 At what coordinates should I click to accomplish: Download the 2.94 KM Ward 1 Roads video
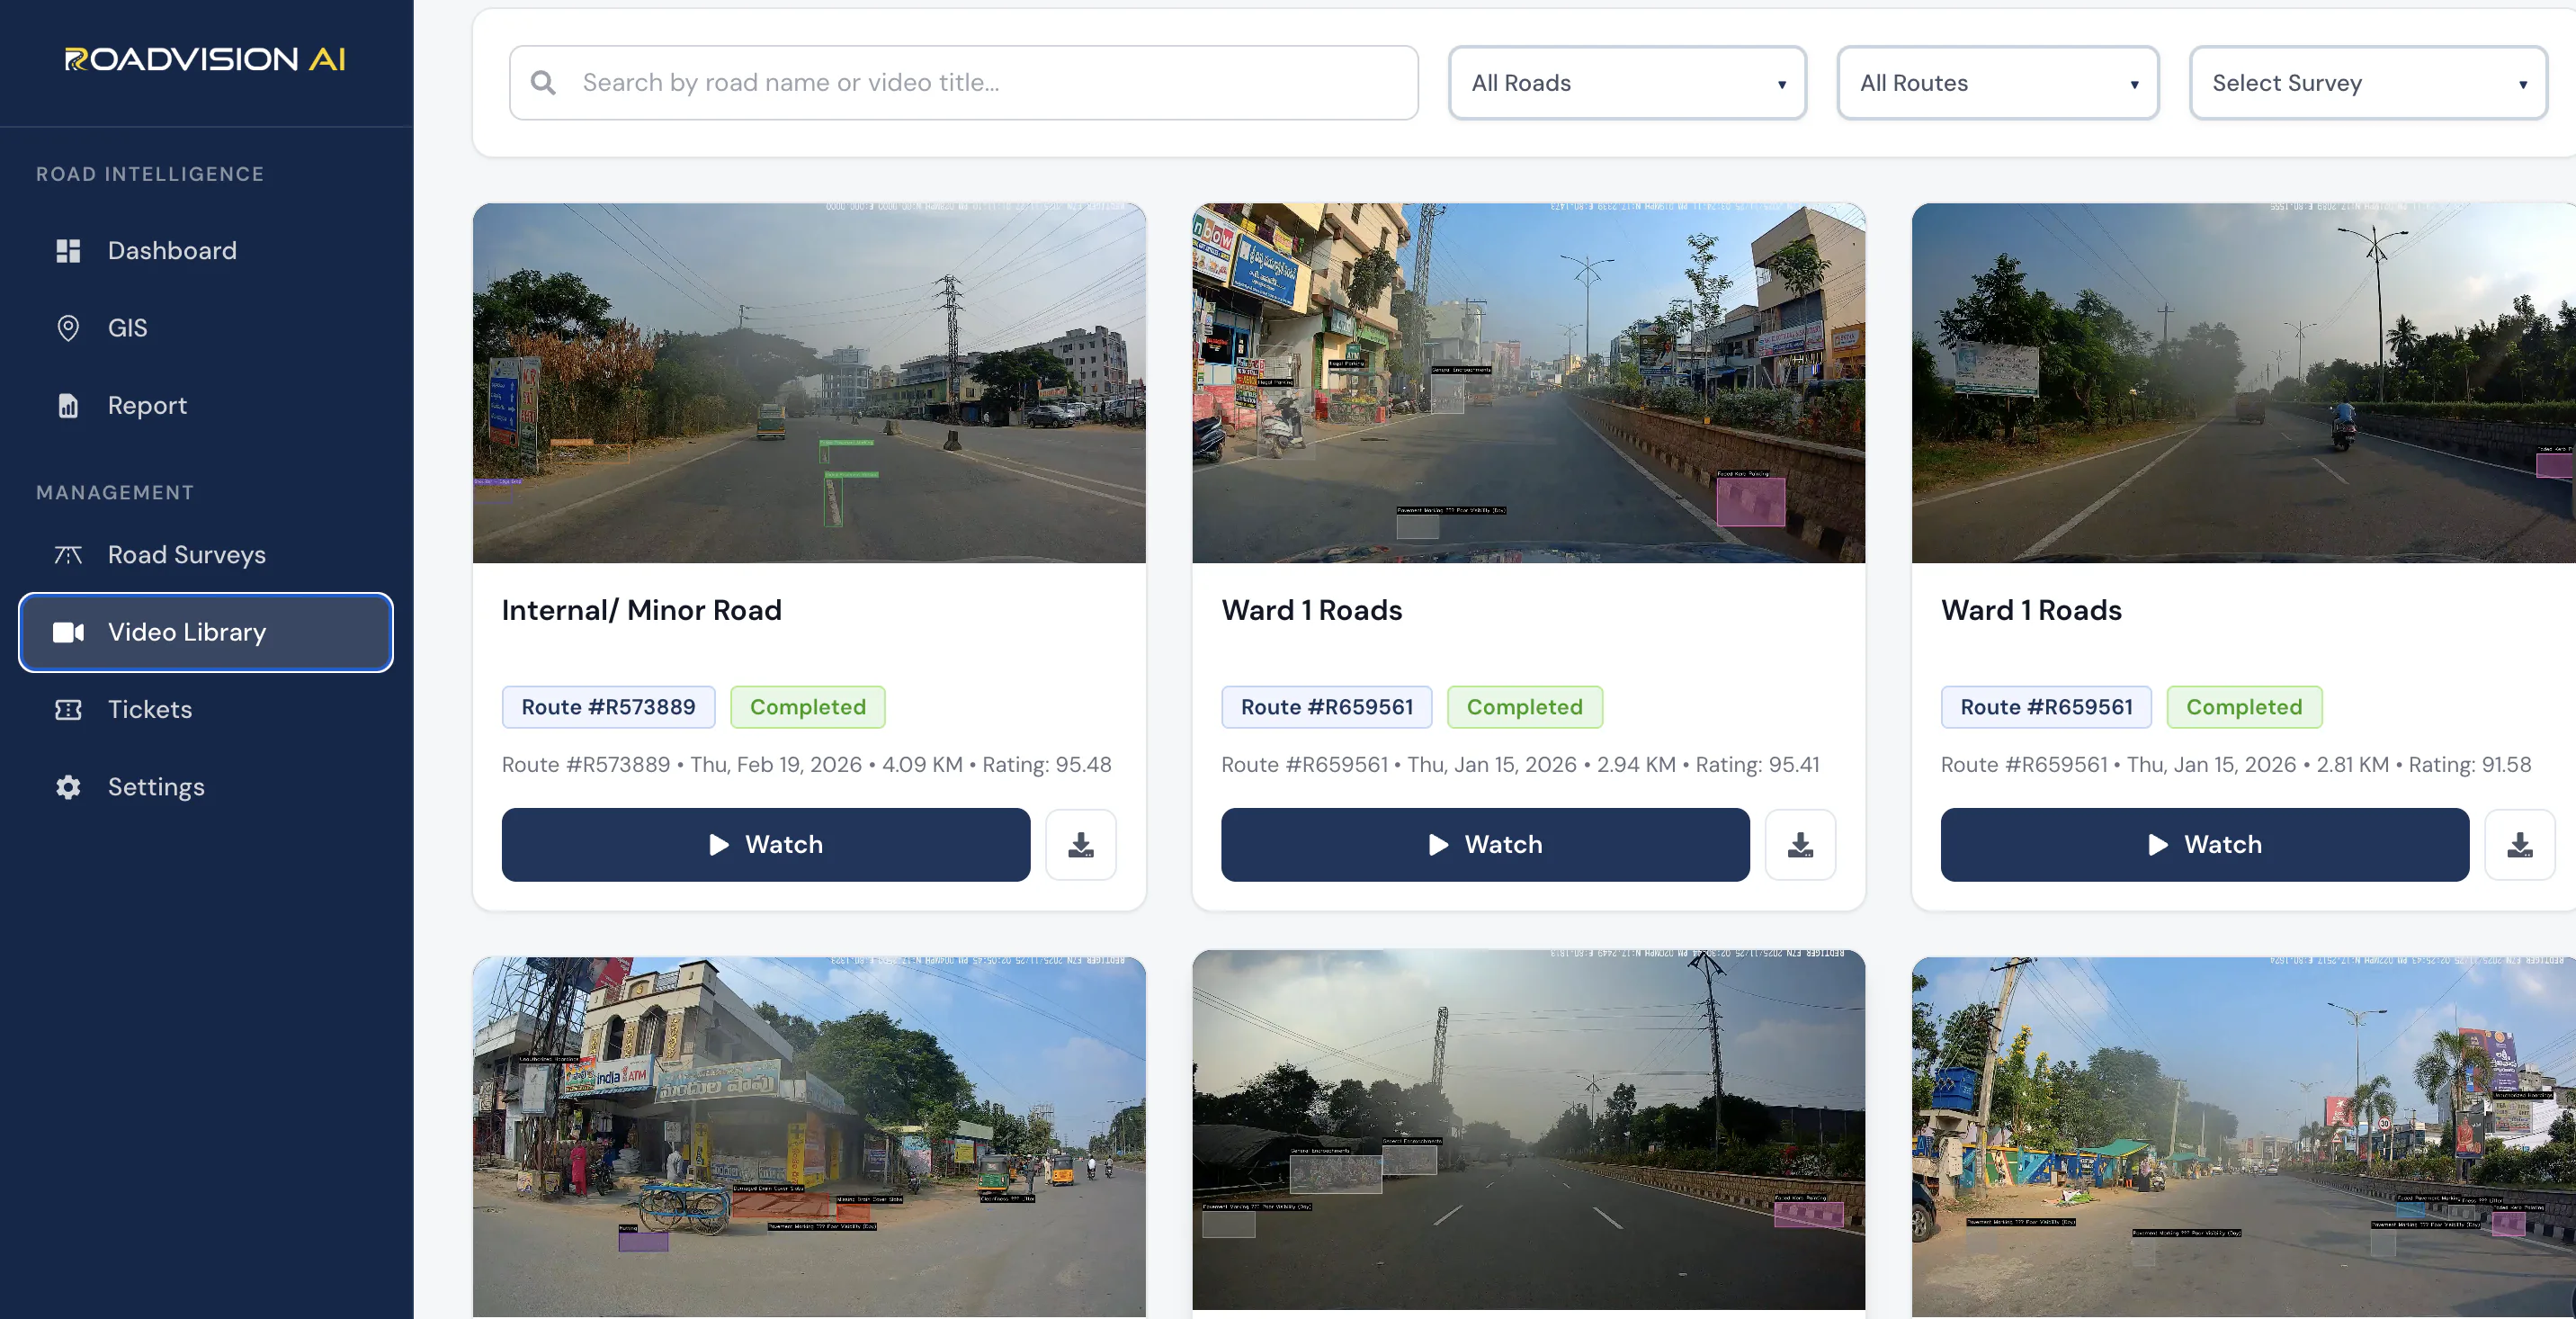1800,845
